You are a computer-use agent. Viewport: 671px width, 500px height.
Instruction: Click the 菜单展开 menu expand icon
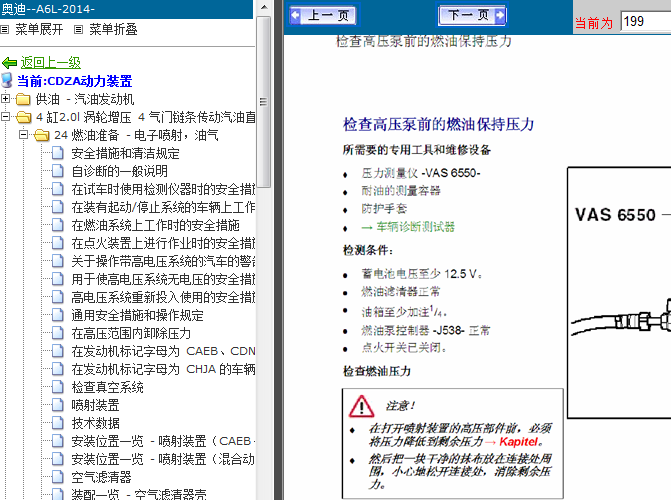[x=5, y=30]
